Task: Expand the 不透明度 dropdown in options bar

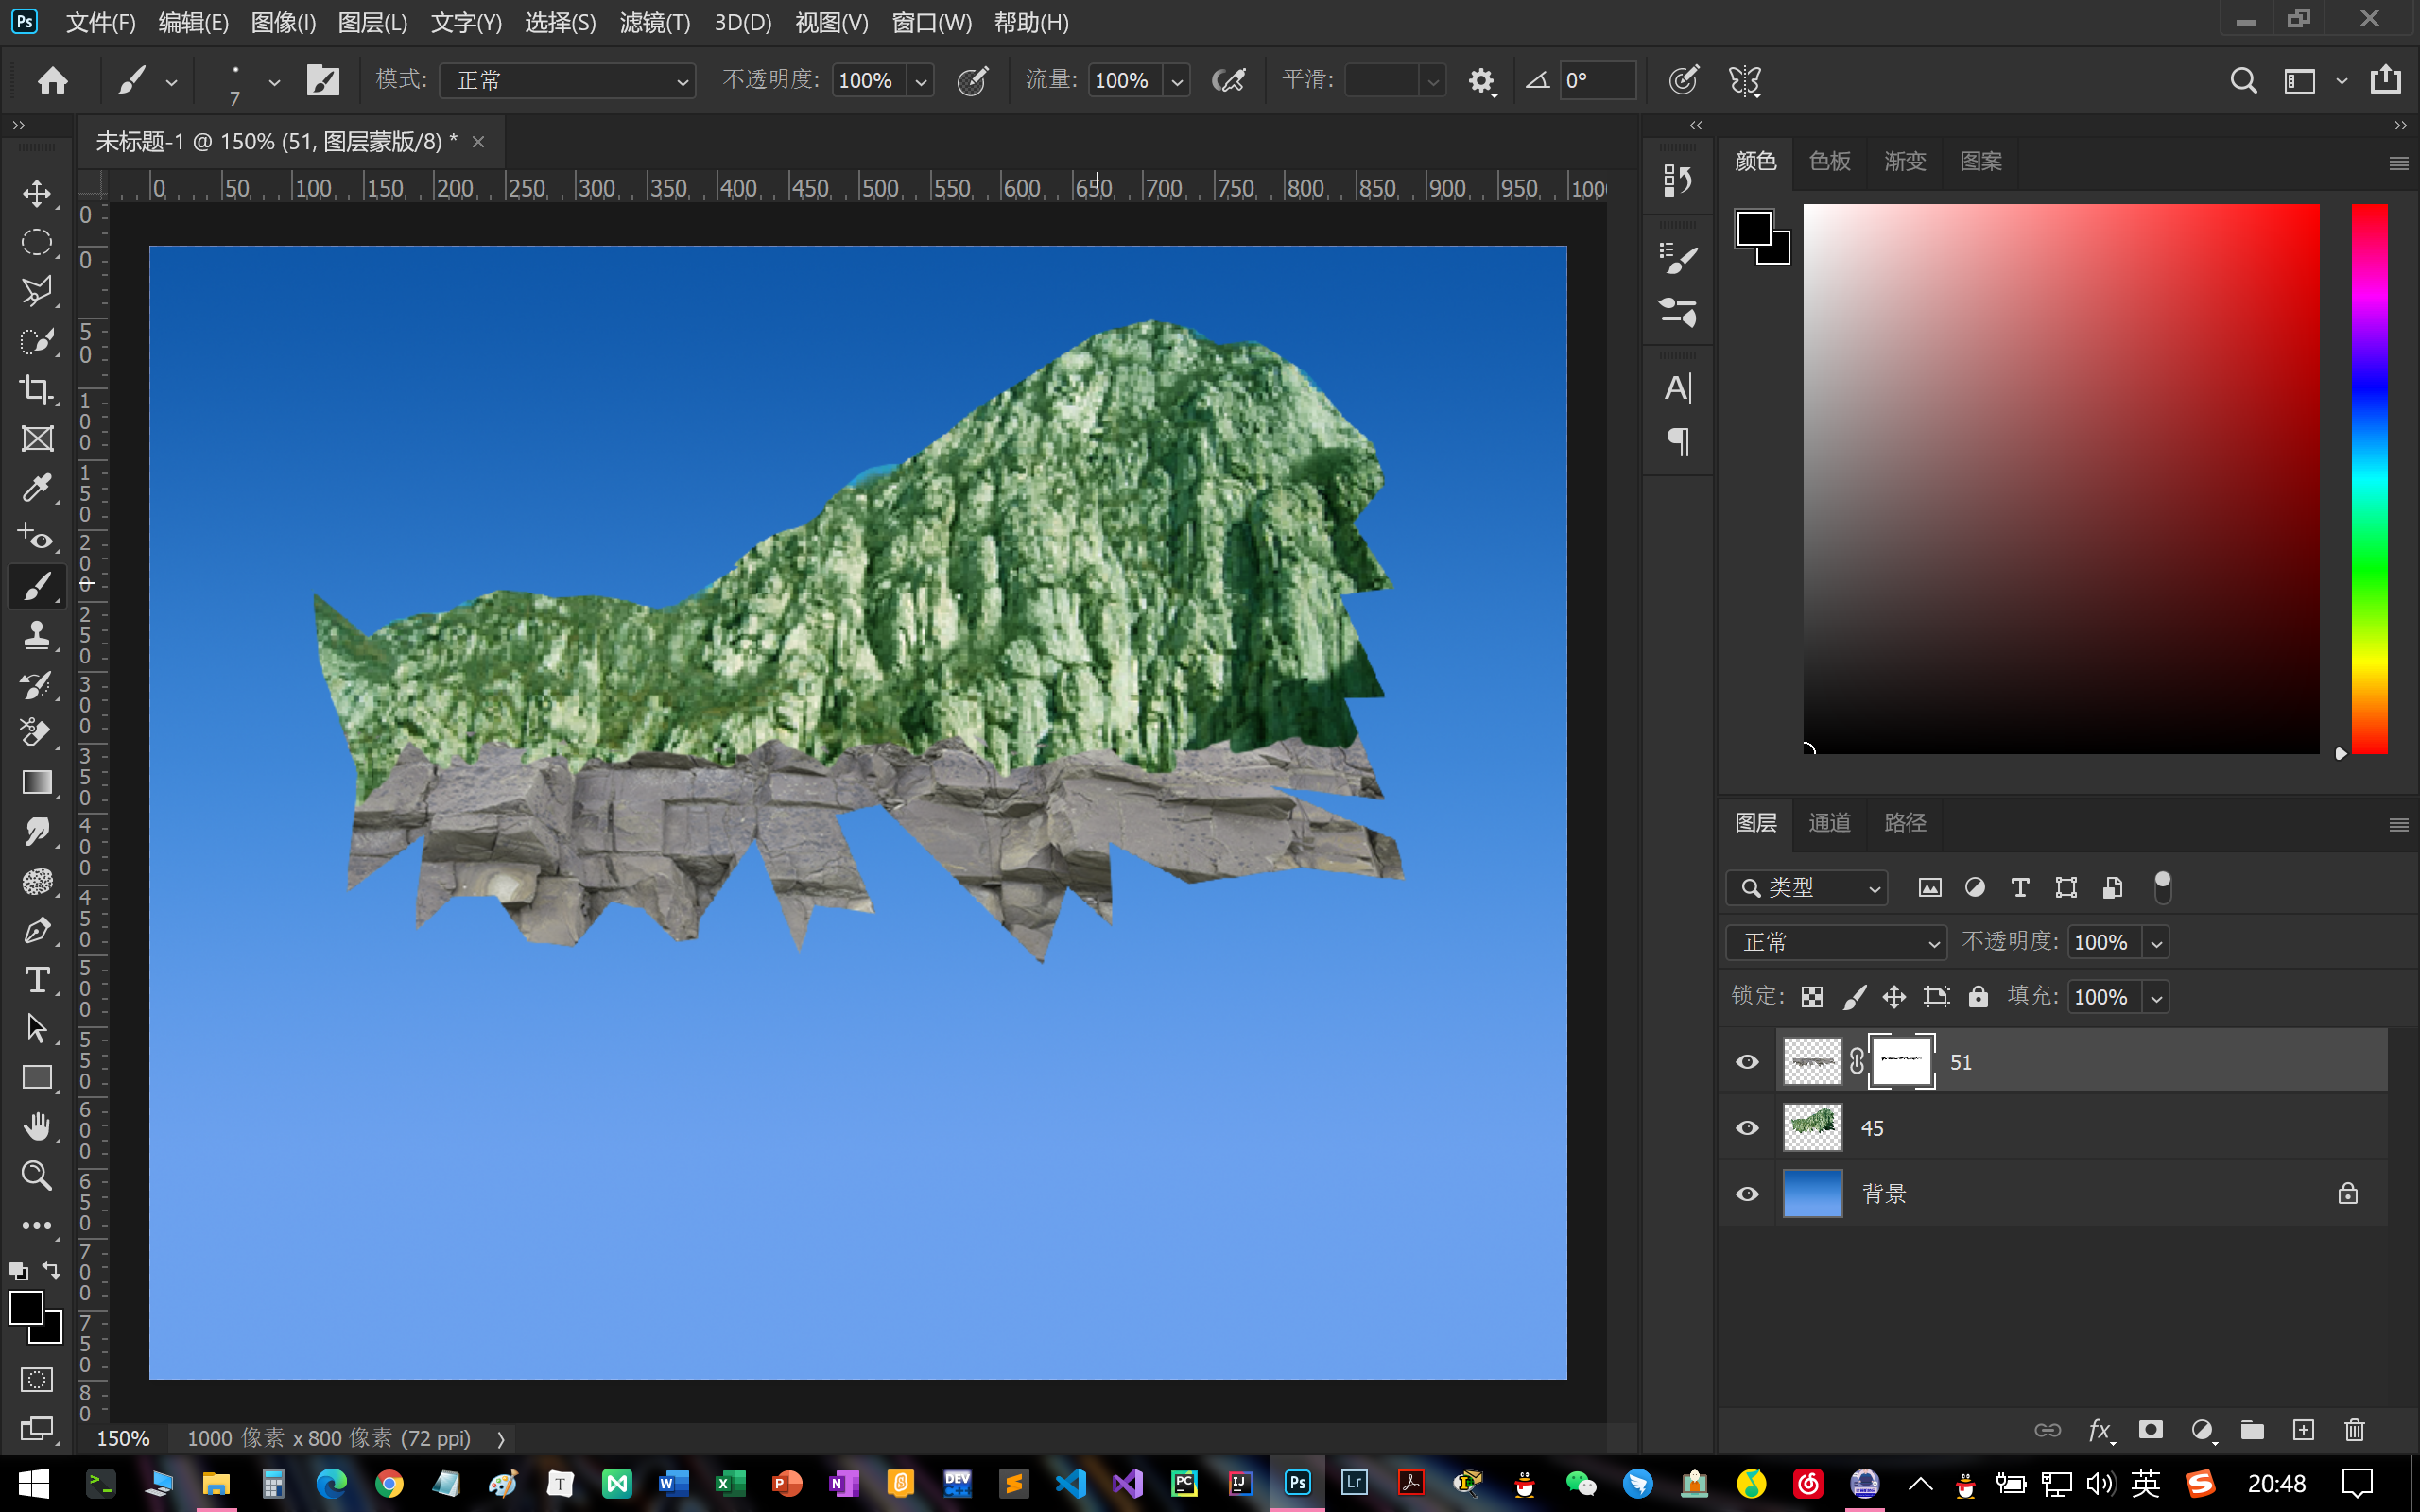Action: (921, 81)
